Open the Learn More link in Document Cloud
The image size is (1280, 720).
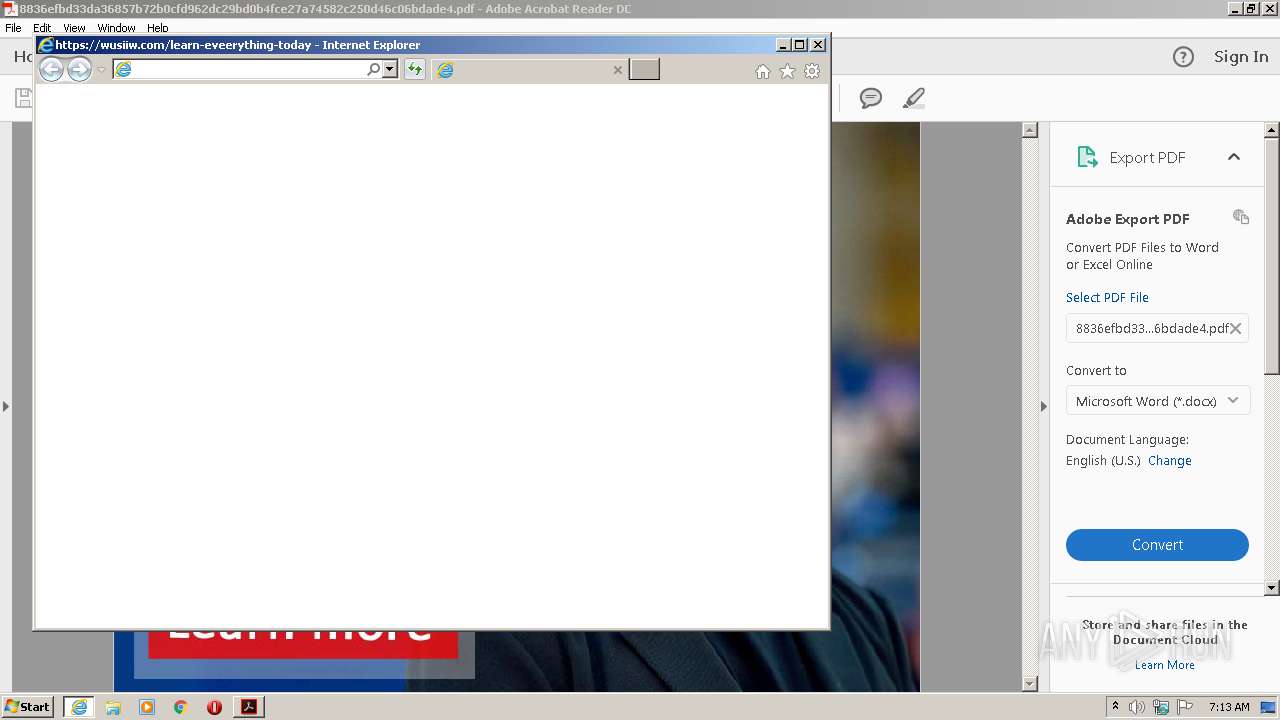coord(1164,665)
